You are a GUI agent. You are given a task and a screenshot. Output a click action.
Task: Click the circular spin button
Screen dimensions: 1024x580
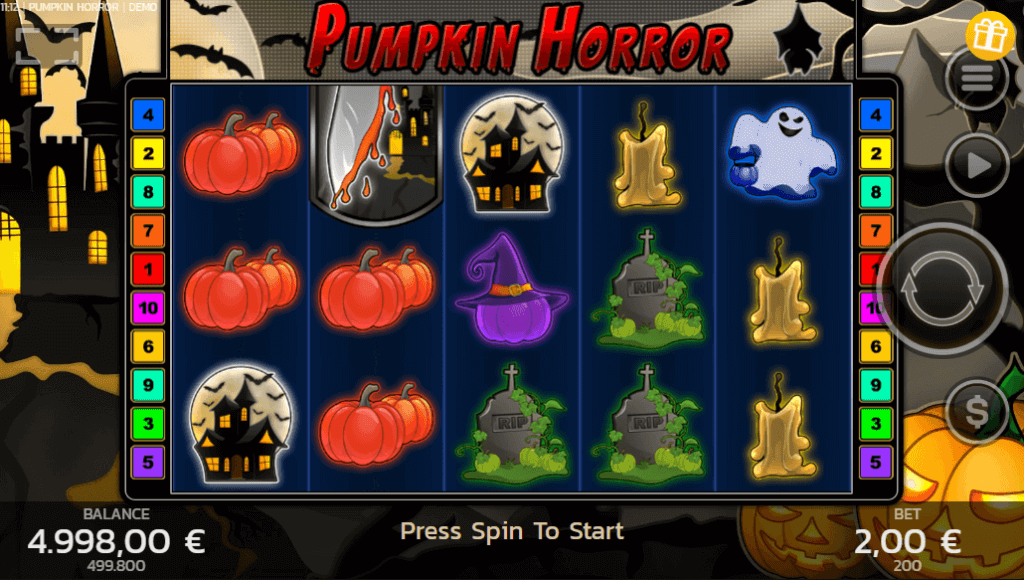point(942,289)
